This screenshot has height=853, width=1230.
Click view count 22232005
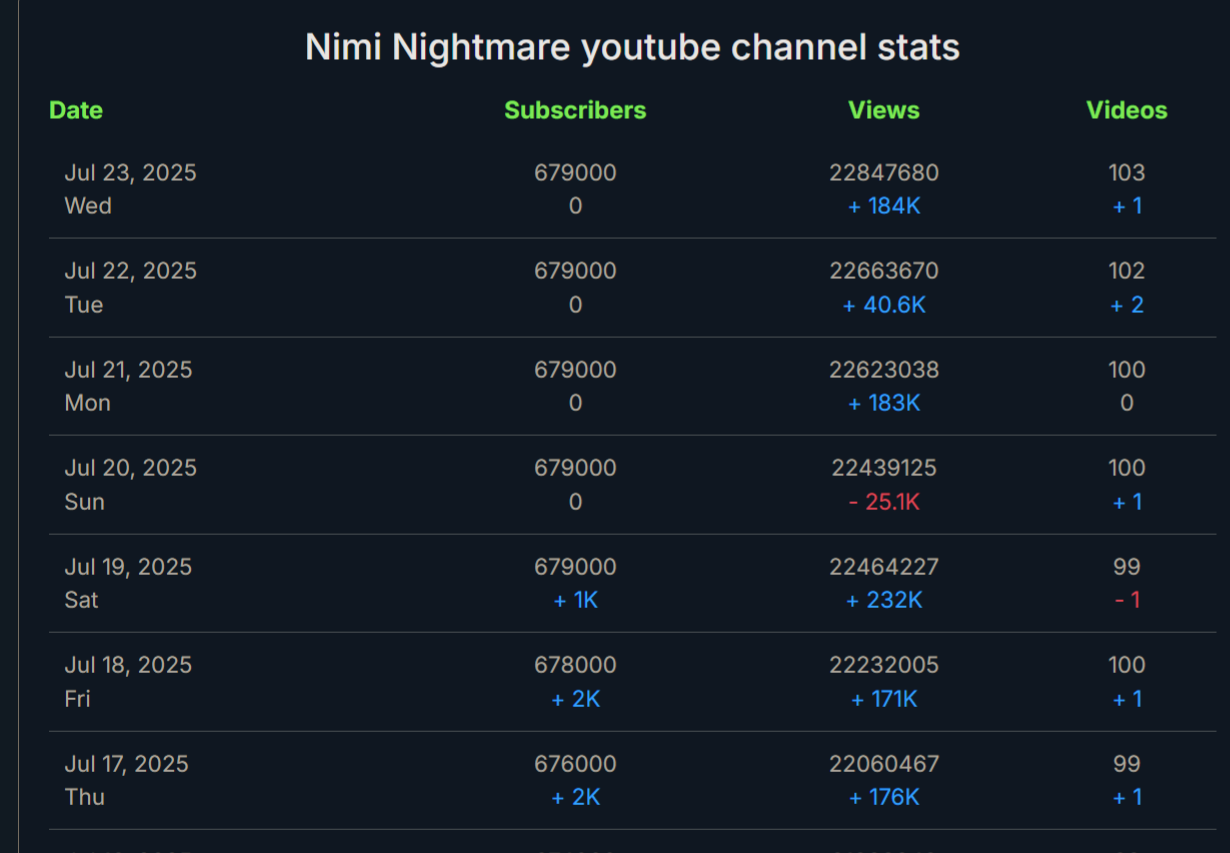(x=884, y=665)
